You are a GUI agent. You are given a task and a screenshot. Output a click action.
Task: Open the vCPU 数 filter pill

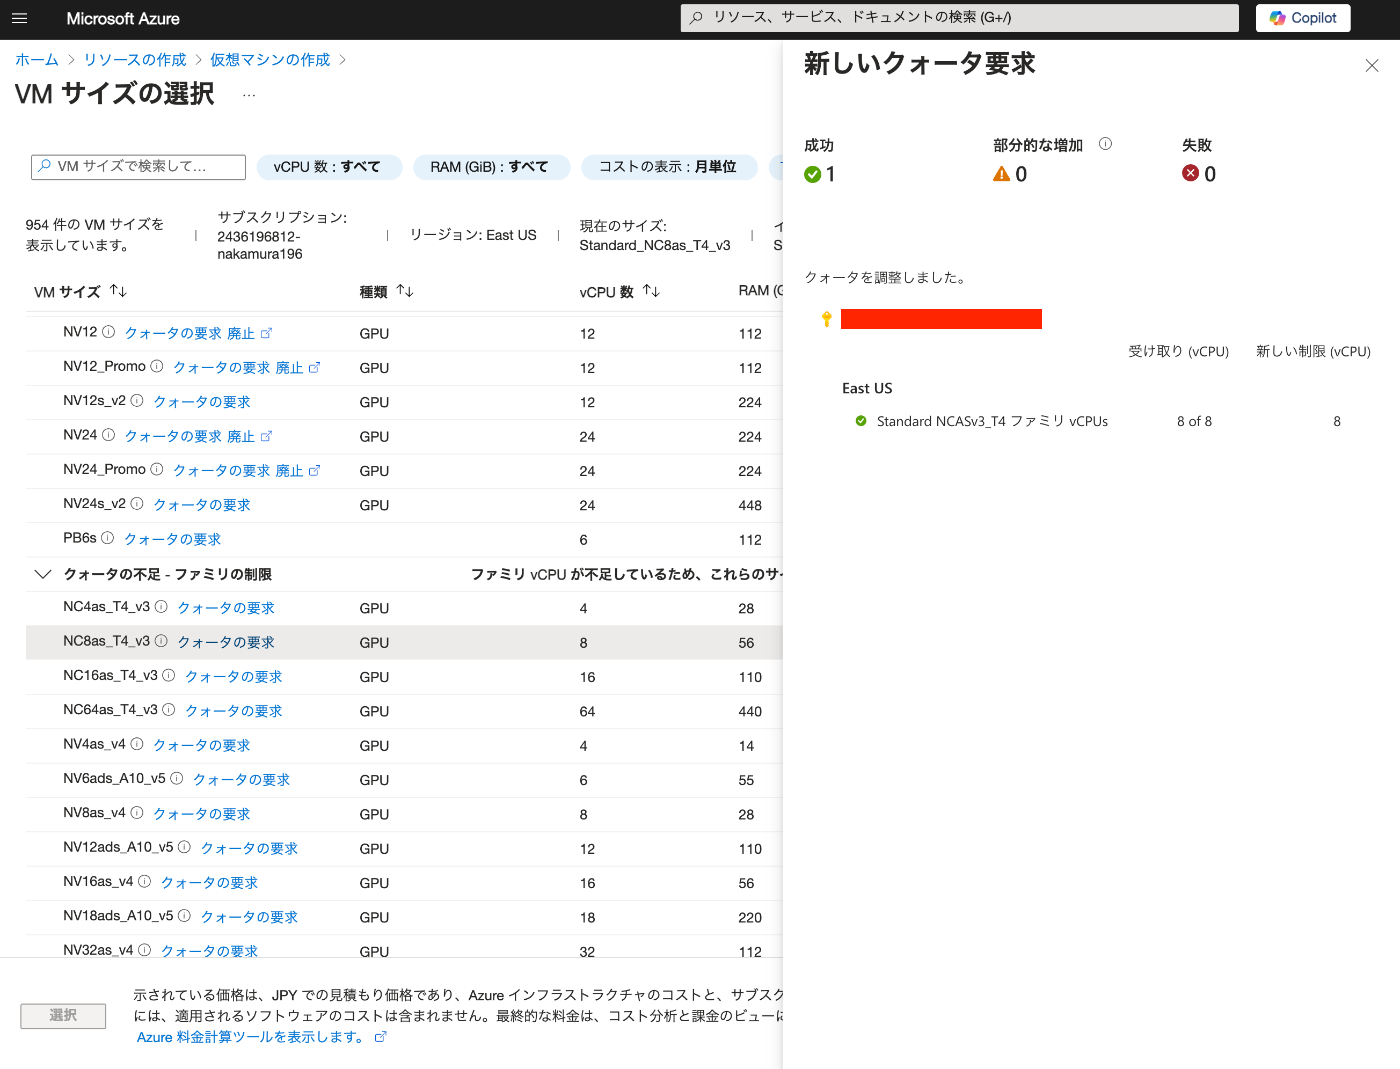(x=327, y=167)
